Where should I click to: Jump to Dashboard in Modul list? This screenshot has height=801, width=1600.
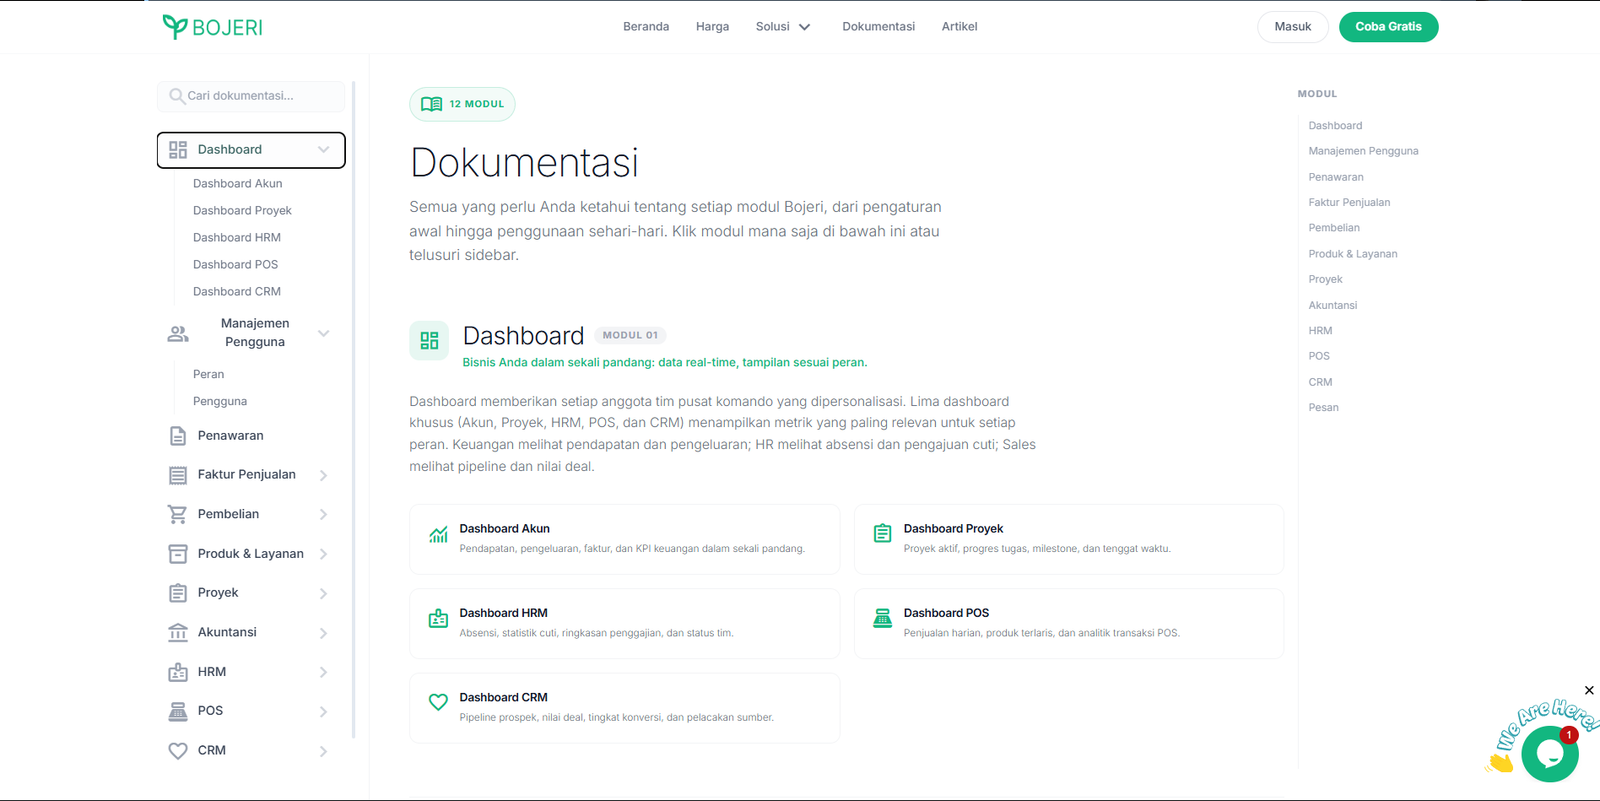pyautogui.click(x=1335, y=126)
